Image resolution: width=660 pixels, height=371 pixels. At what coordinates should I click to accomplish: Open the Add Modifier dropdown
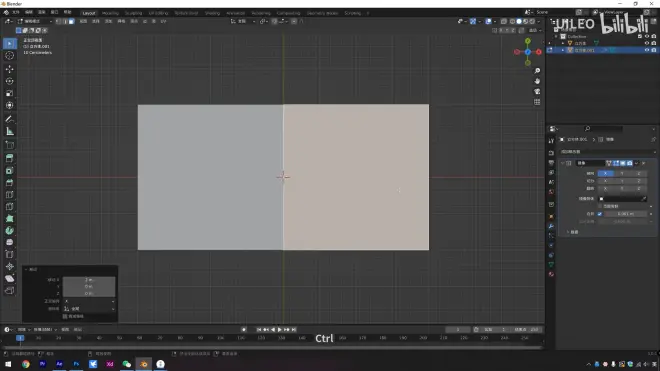[x=608, y=152]
